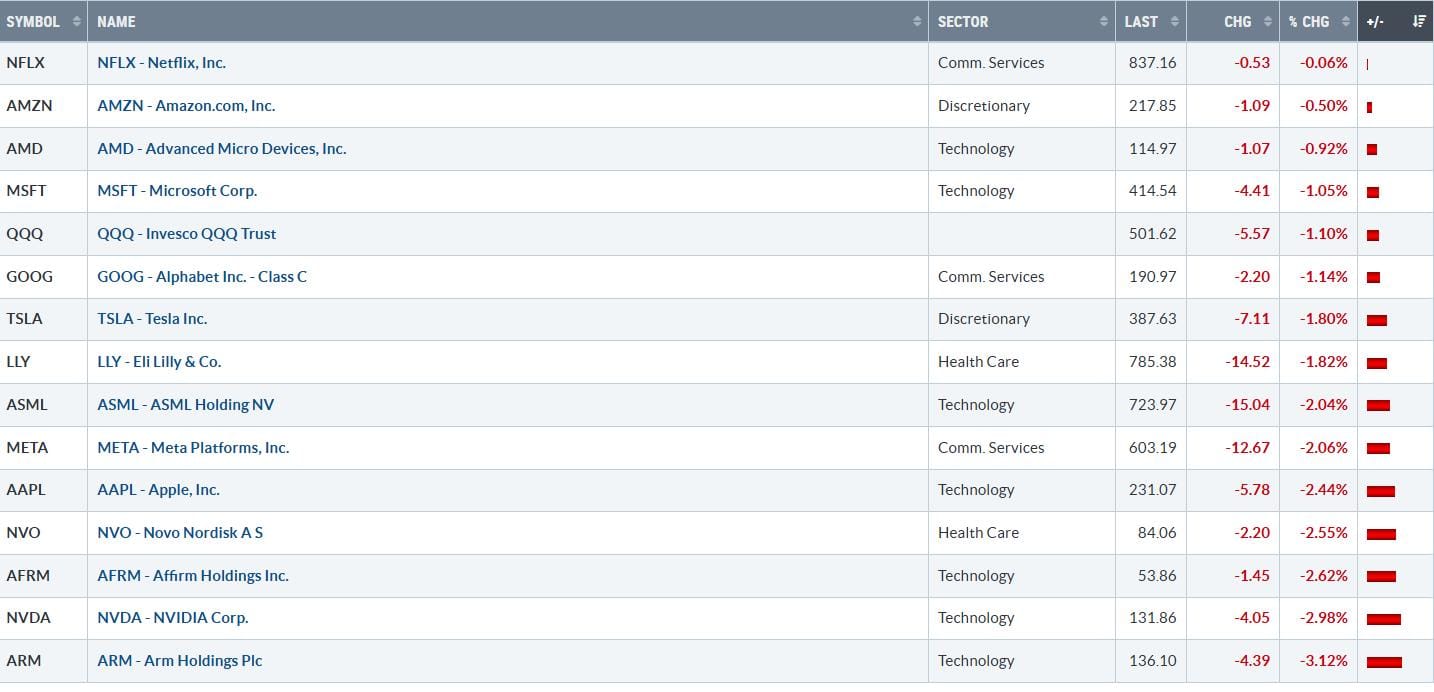Click the LAST column sort arrows
The image size is (1434, 692).
[1175, 21]
